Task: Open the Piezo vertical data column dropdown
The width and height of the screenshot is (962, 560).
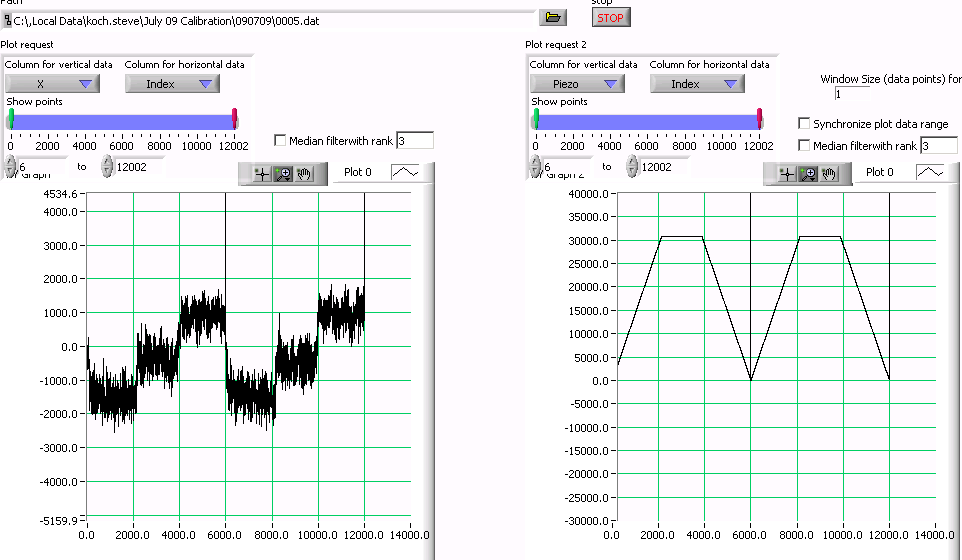Action: (x=577, y=84)
